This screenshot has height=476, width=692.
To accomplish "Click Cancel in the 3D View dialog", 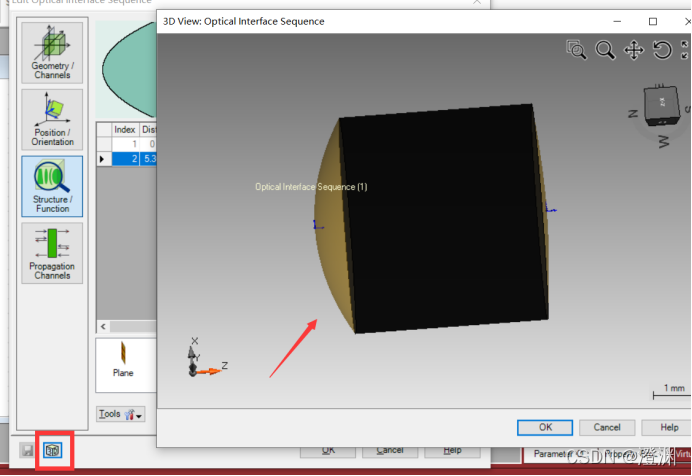I will click(x=607, y=427).
